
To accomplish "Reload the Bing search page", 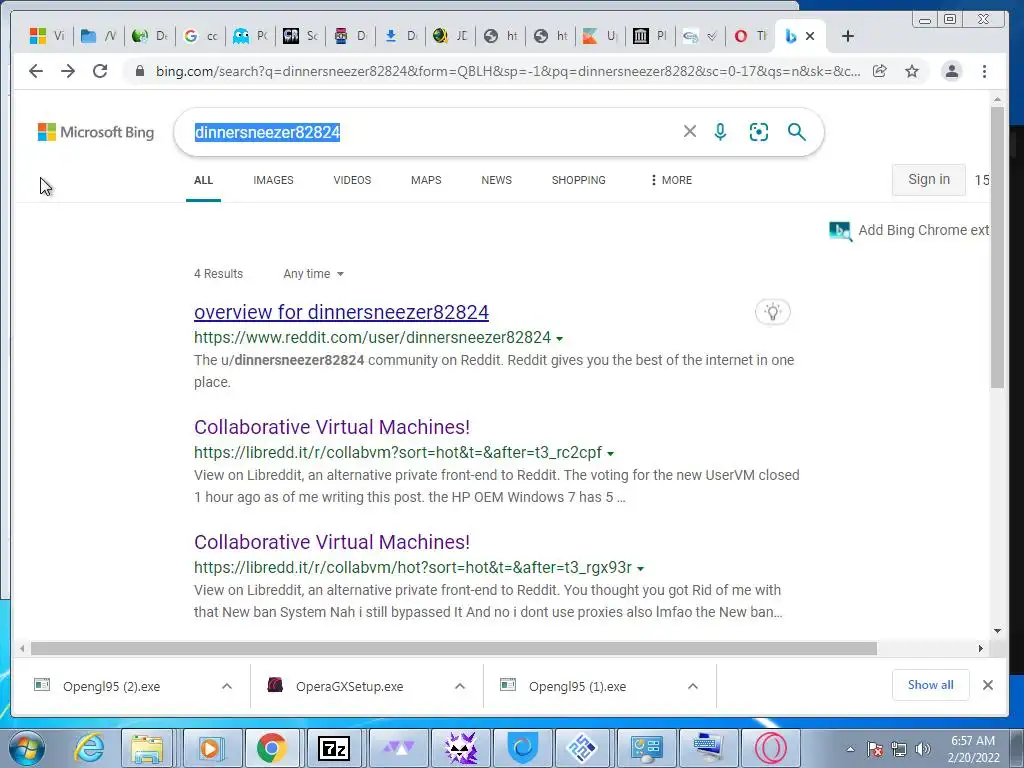I will coord(100,71).
